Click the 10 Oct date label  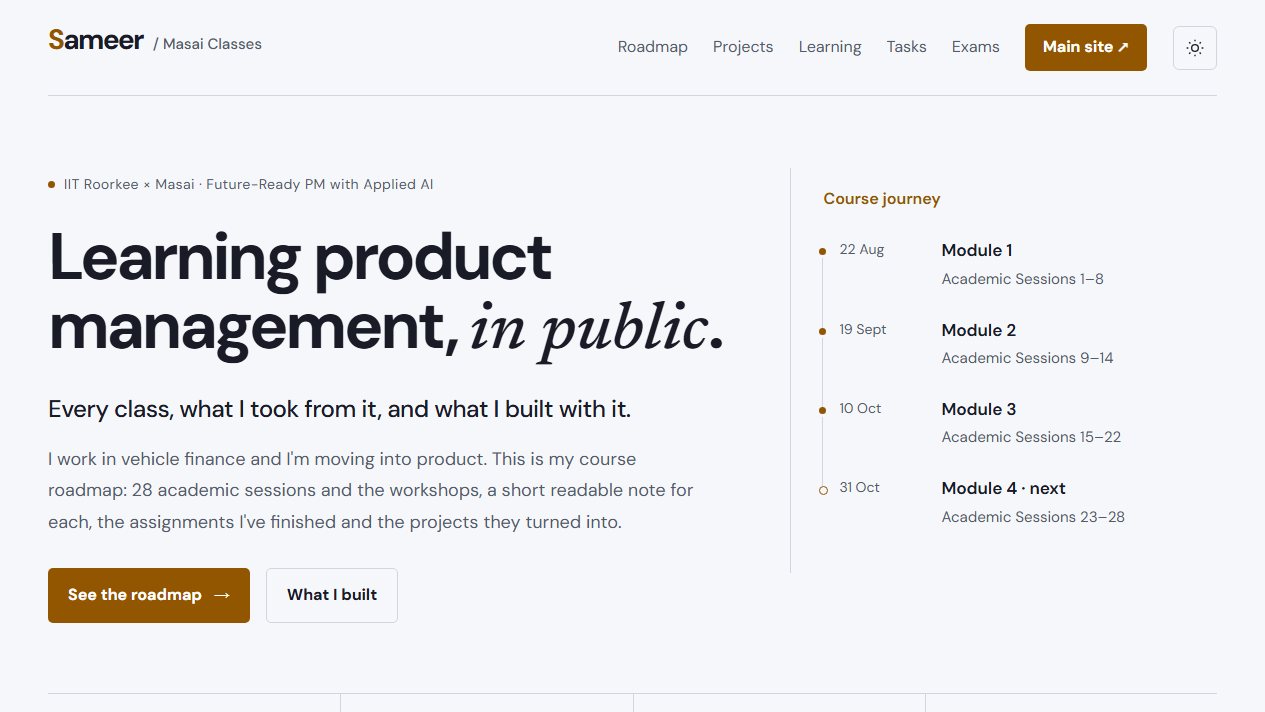860,408
